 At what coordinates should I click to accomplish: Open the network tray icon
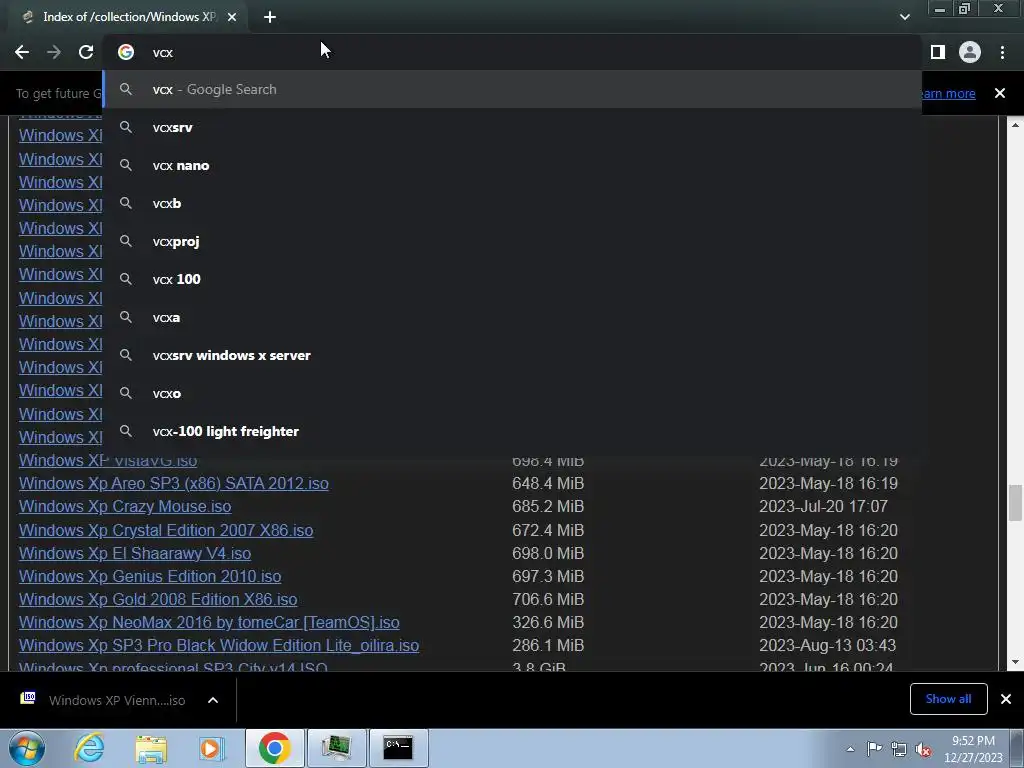click(899, 749)
